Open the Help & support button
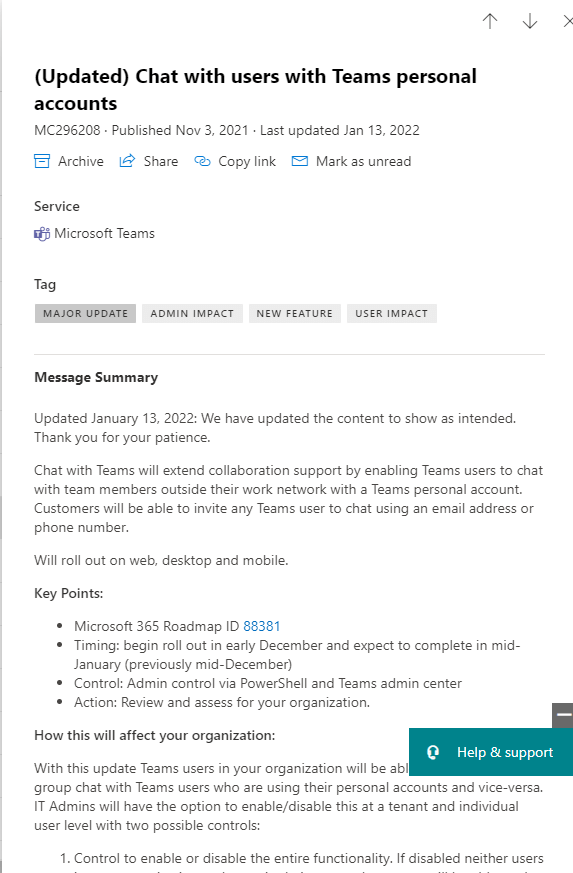 click(x=491, y=752)
